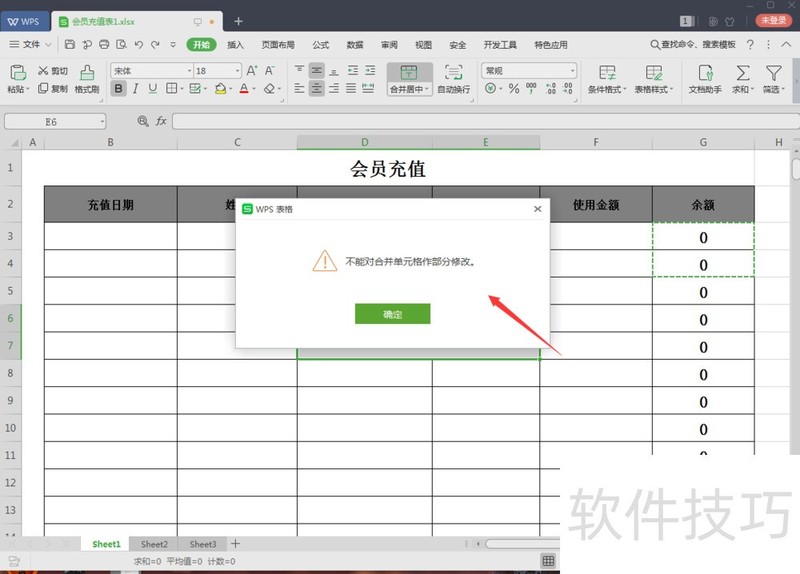Toggle Bold formatting button
Viewport: 800px width, 574px height.
(119, 89)
